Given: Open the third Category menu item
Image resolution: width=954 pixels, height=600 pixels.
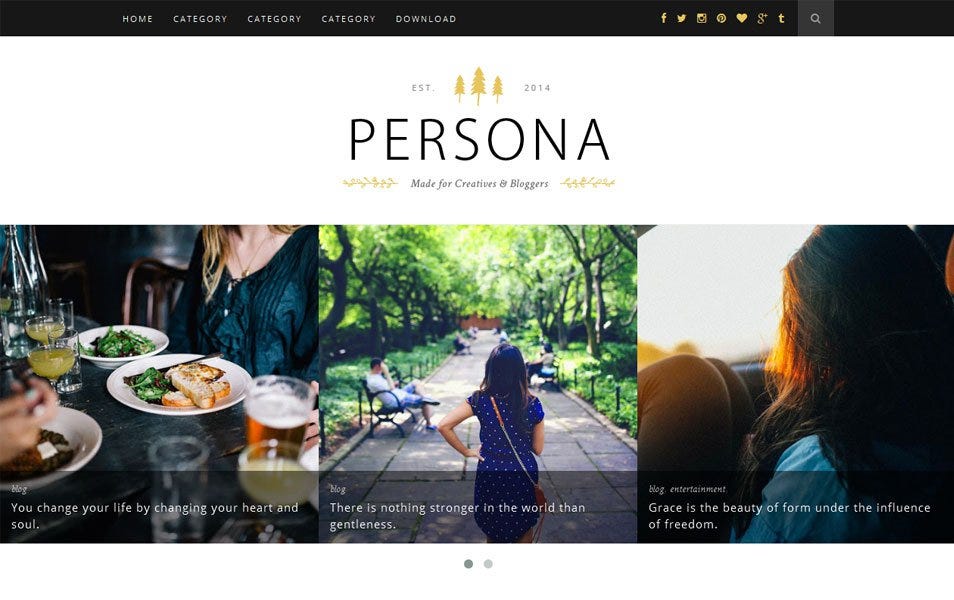Looking at the screenshot, I should [349, 19].
